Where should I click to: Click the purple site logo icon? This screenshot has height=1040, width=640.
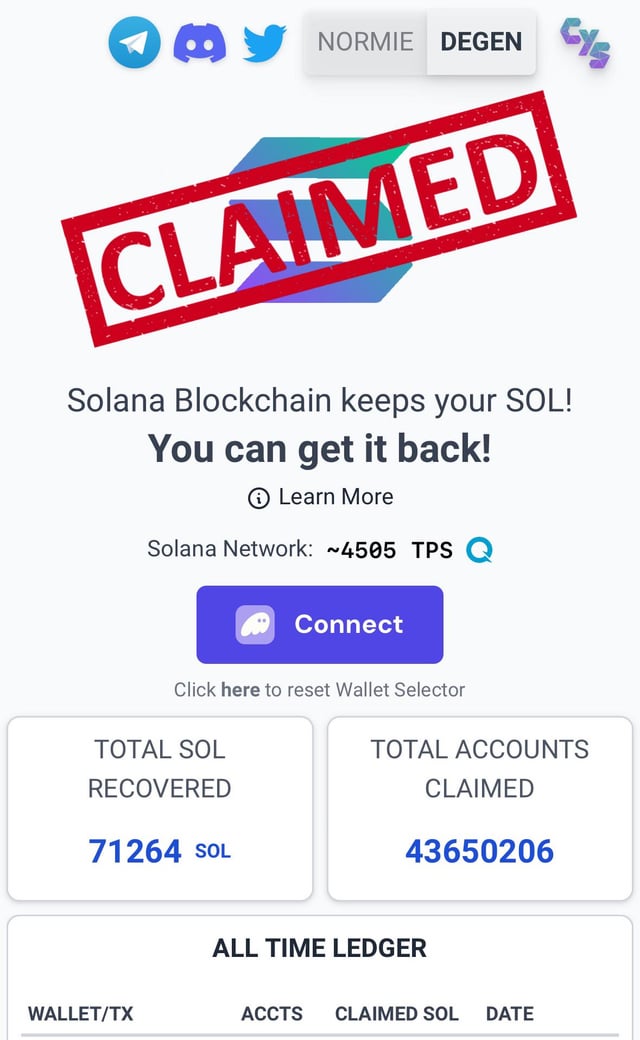tap(585, 43)
